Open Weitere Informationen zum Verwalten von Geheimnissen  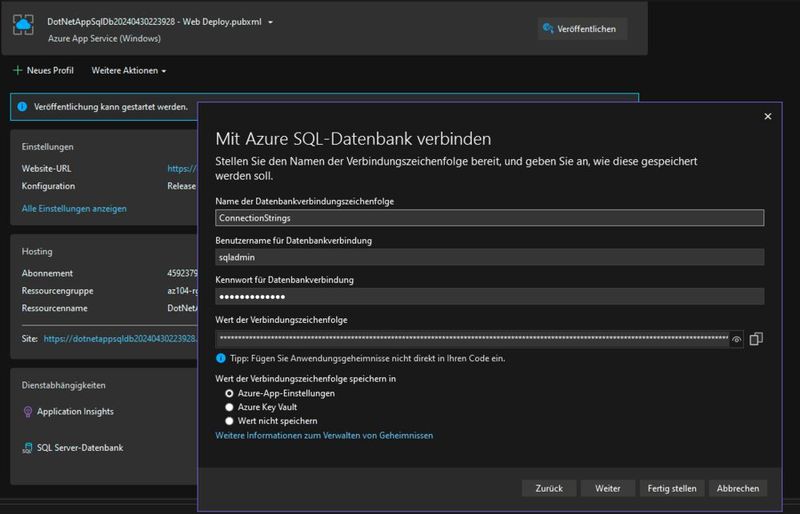tap(324, 436)
